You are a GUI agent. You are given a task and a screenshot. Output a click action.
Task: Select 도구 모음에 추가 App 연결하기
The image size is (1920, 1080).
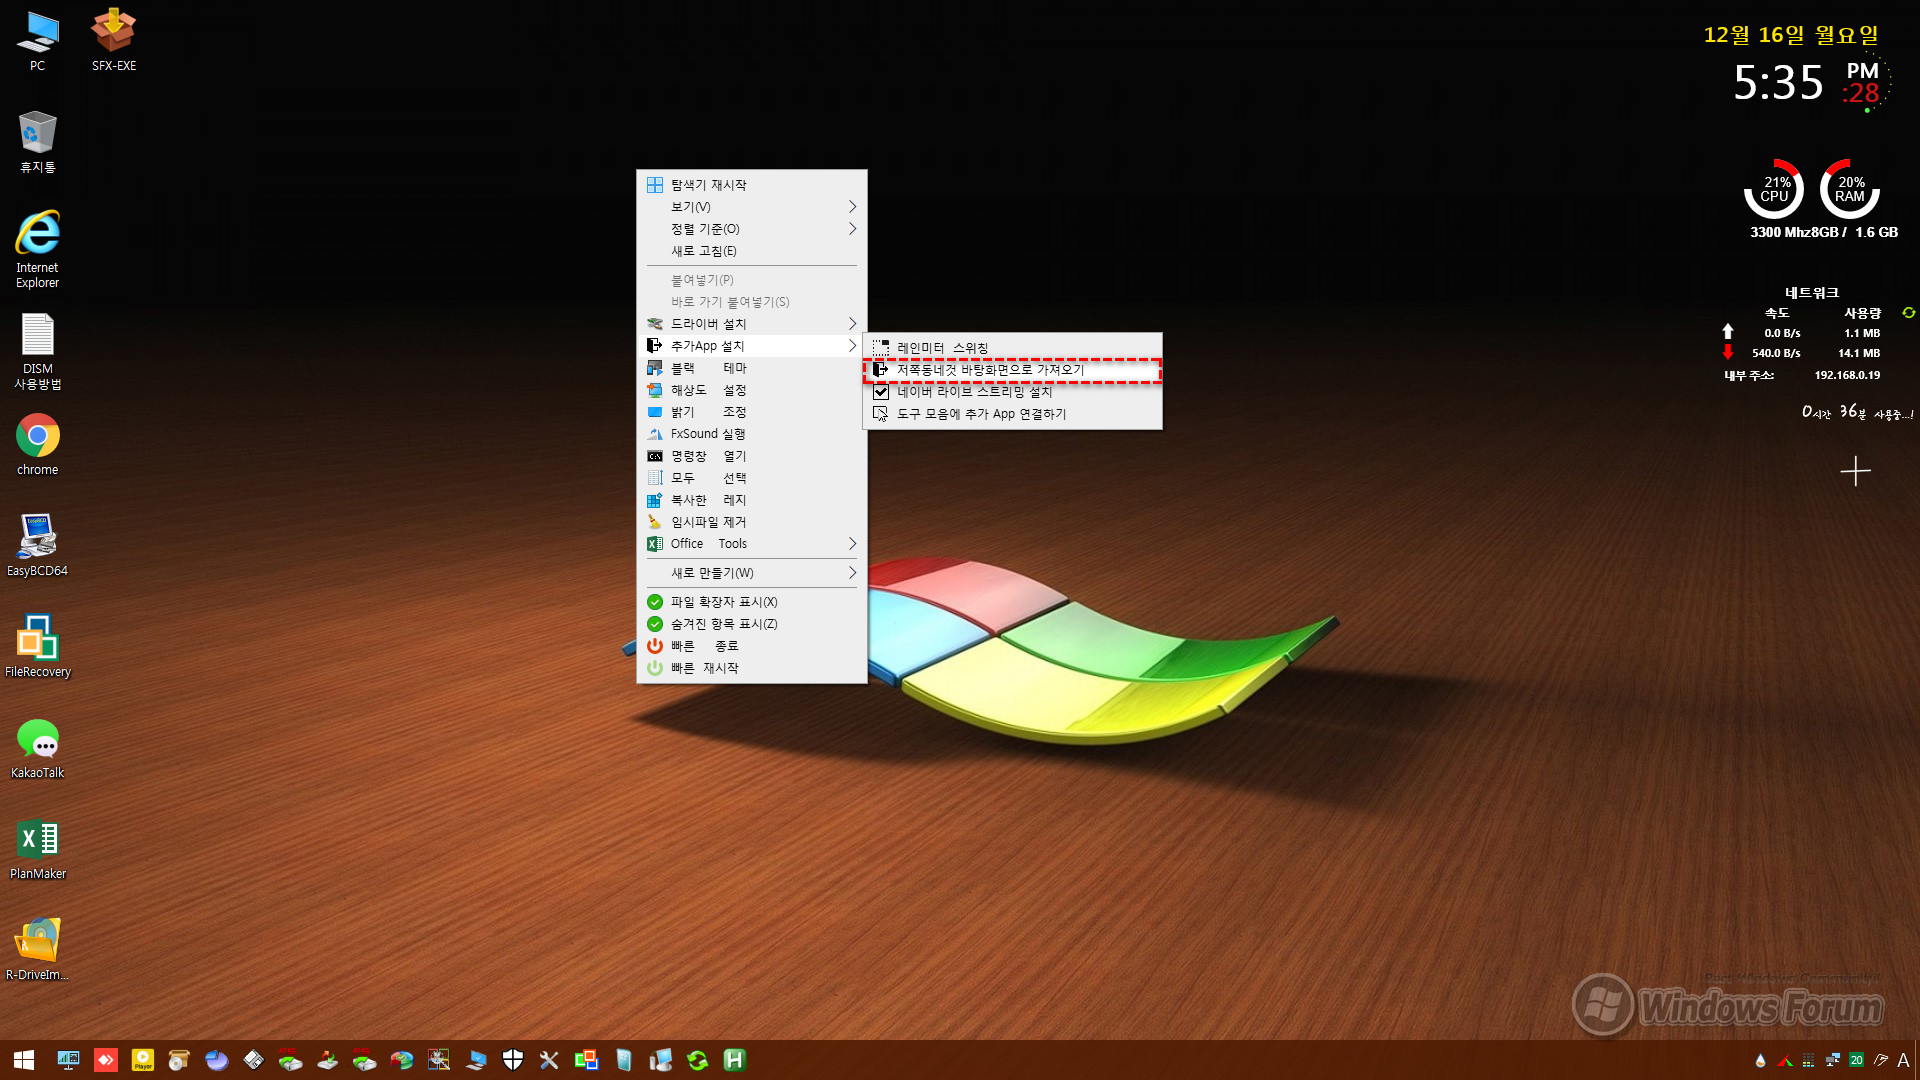tap(1012, 414)
